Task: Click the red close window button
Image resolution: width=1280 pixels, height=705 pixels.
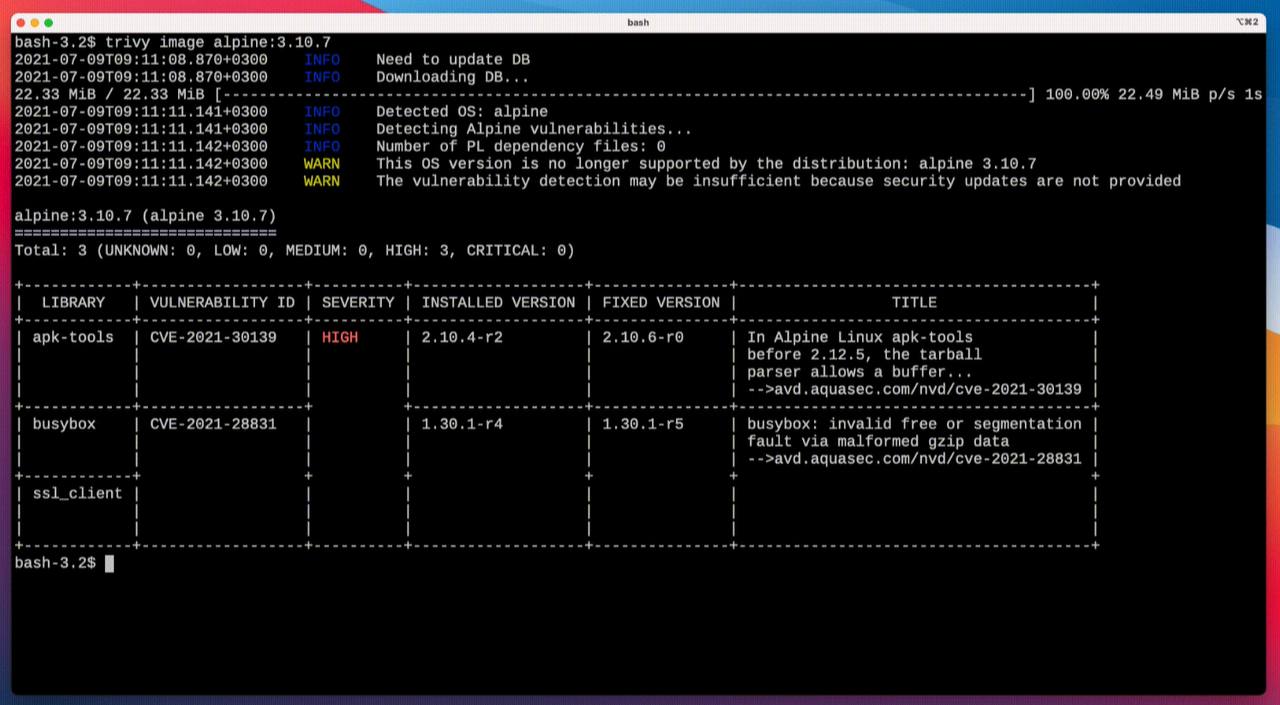Action: [21, 22]
